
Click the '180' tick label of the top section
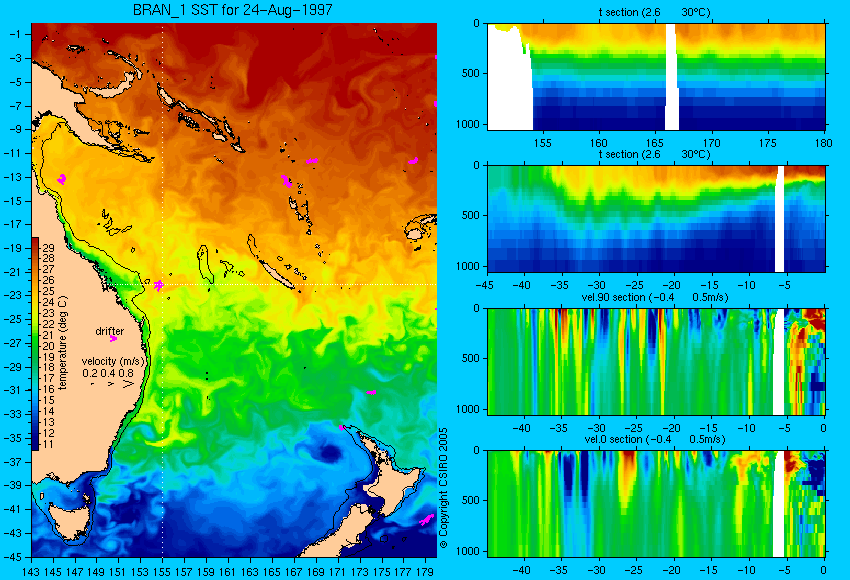823,143
